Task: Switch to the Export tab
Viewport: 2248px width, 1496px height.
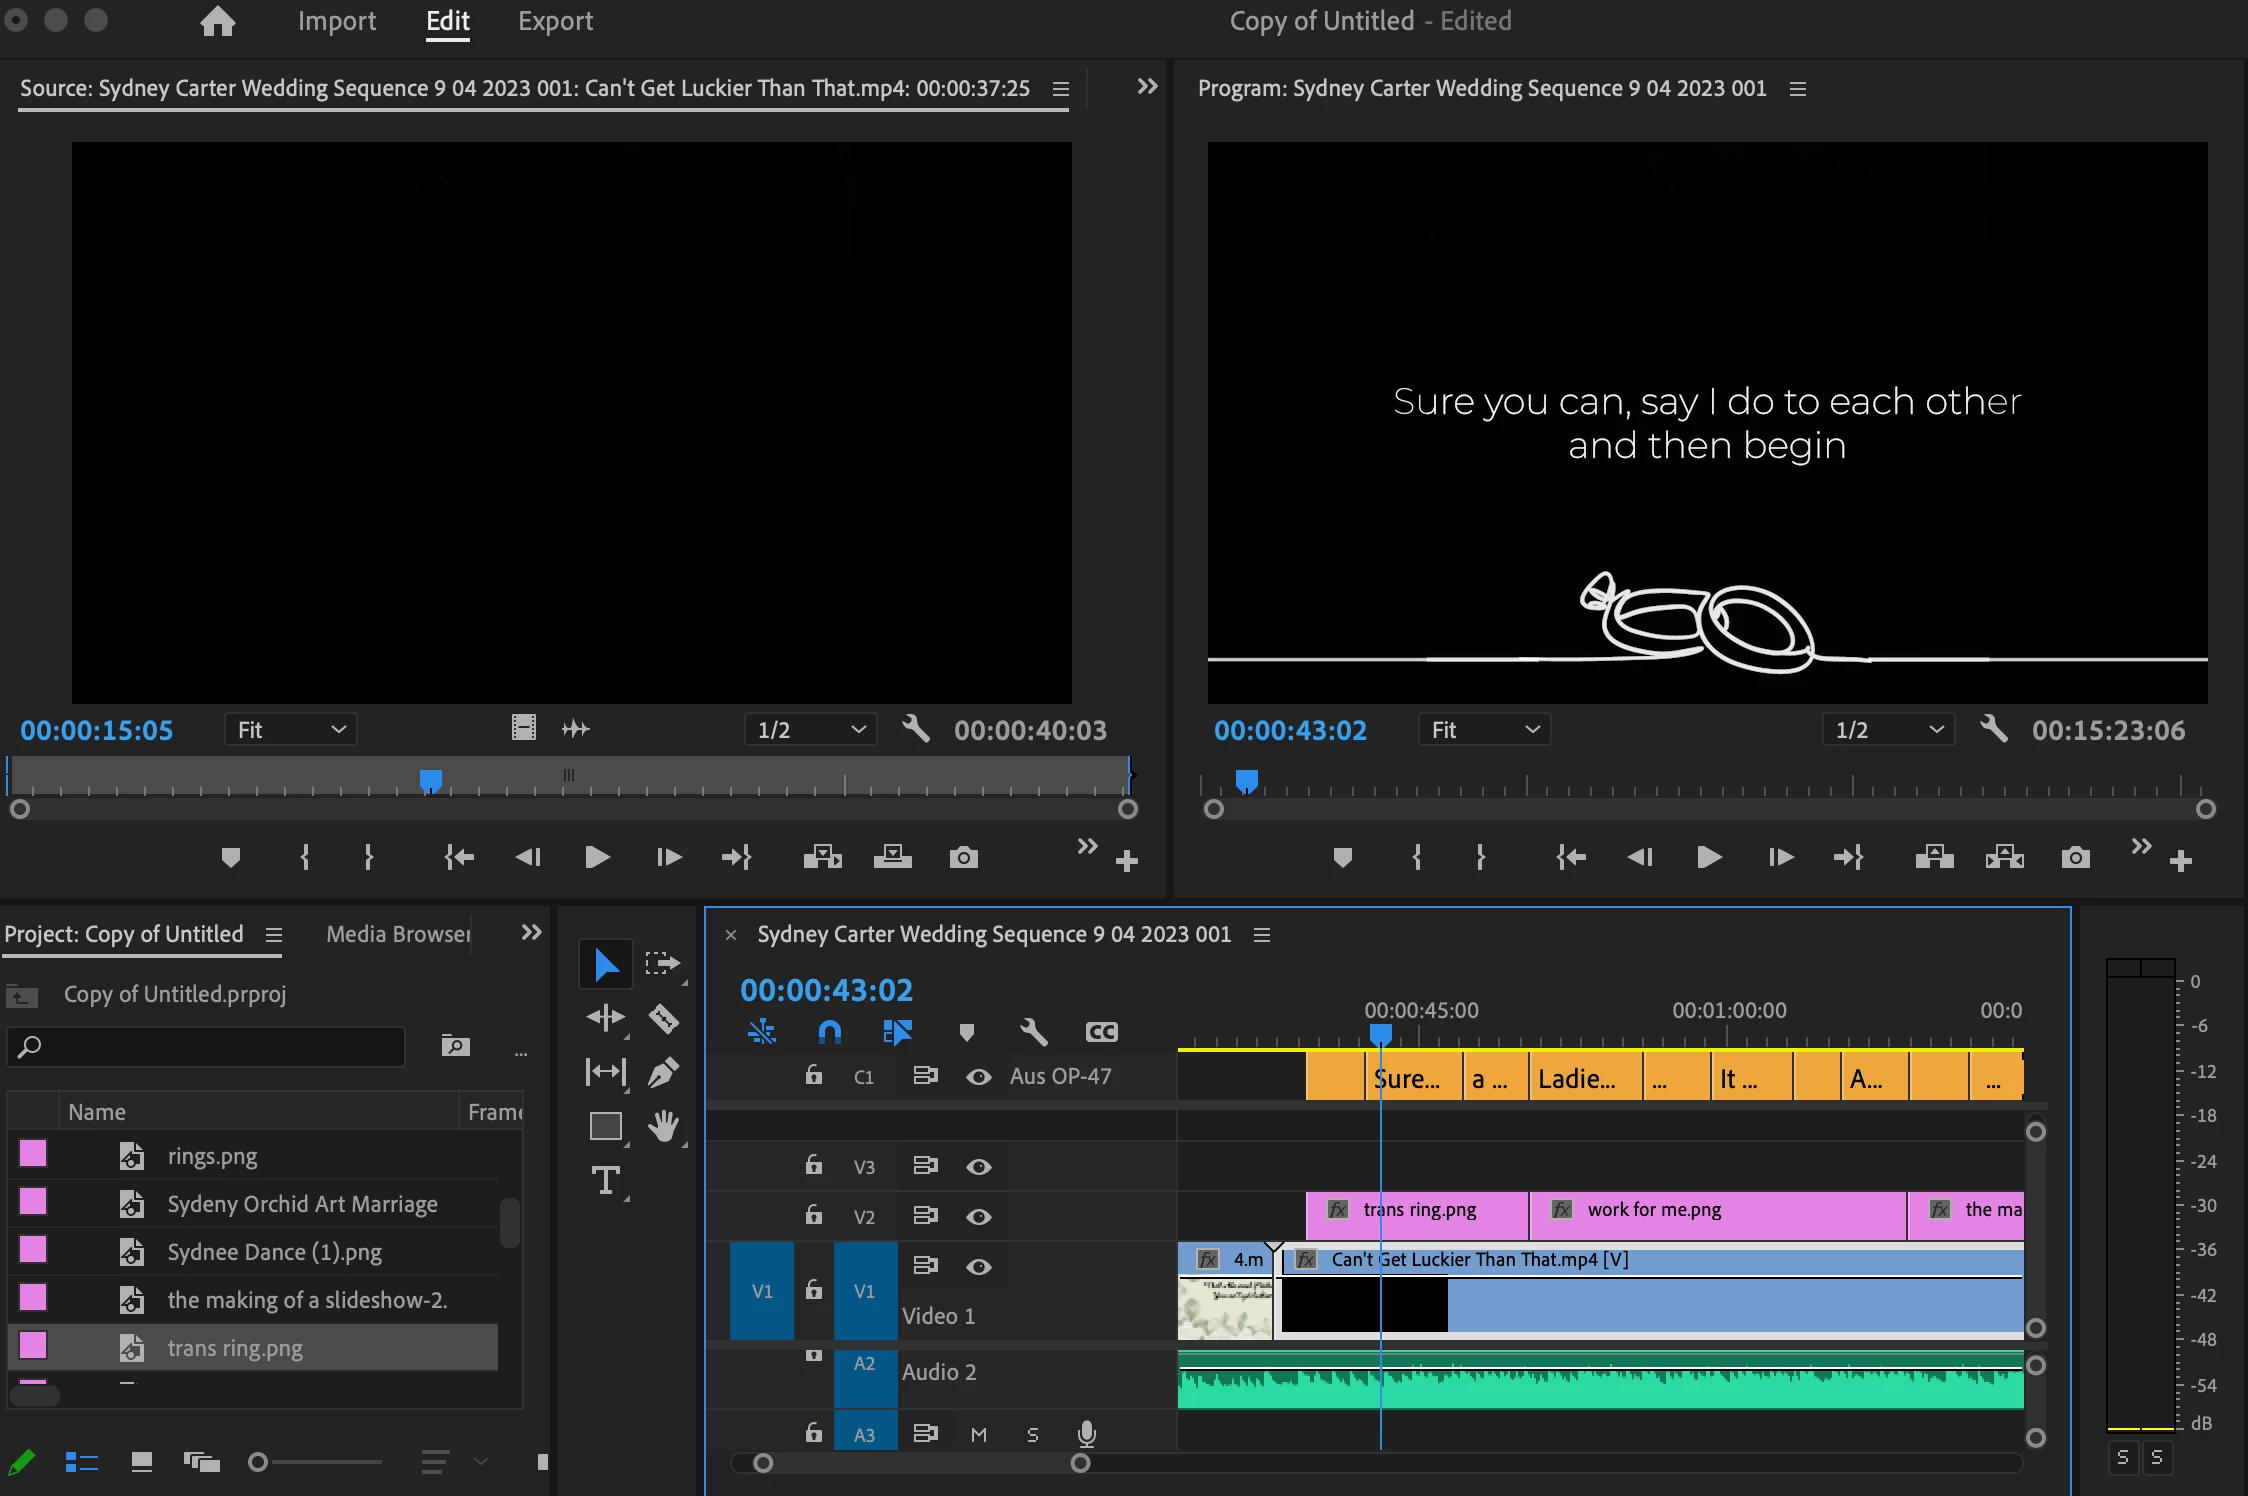Action: coord(555,21)
